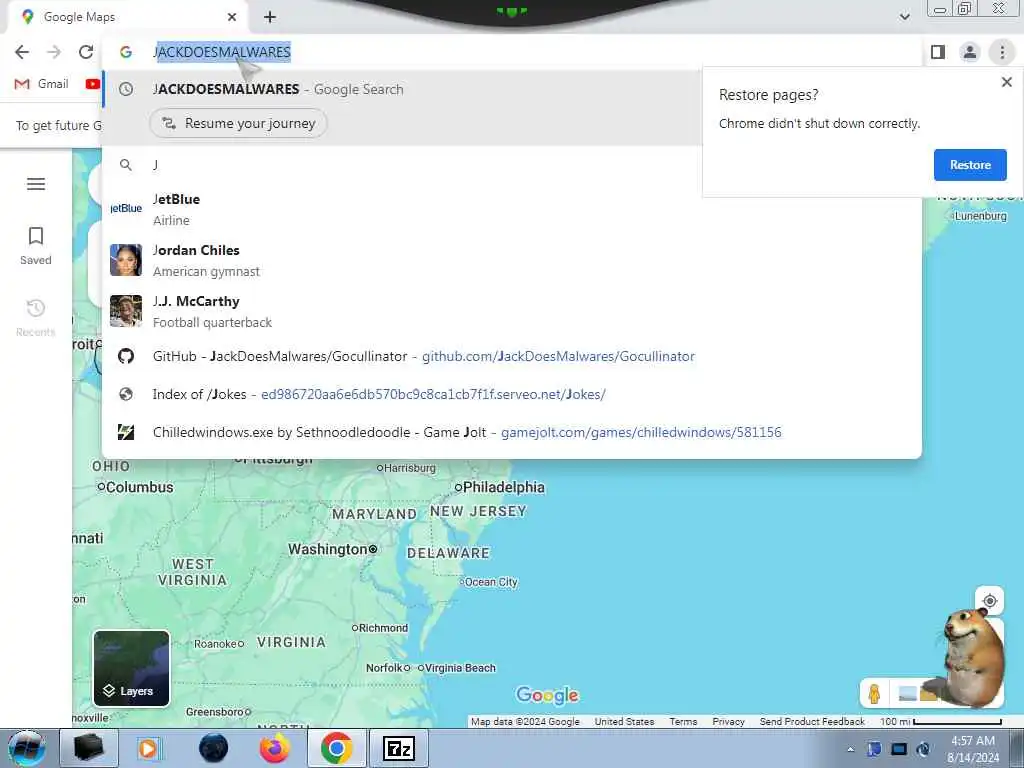Switch to the Google Maps tab
1024x768 pixels.
pos(129,17)
